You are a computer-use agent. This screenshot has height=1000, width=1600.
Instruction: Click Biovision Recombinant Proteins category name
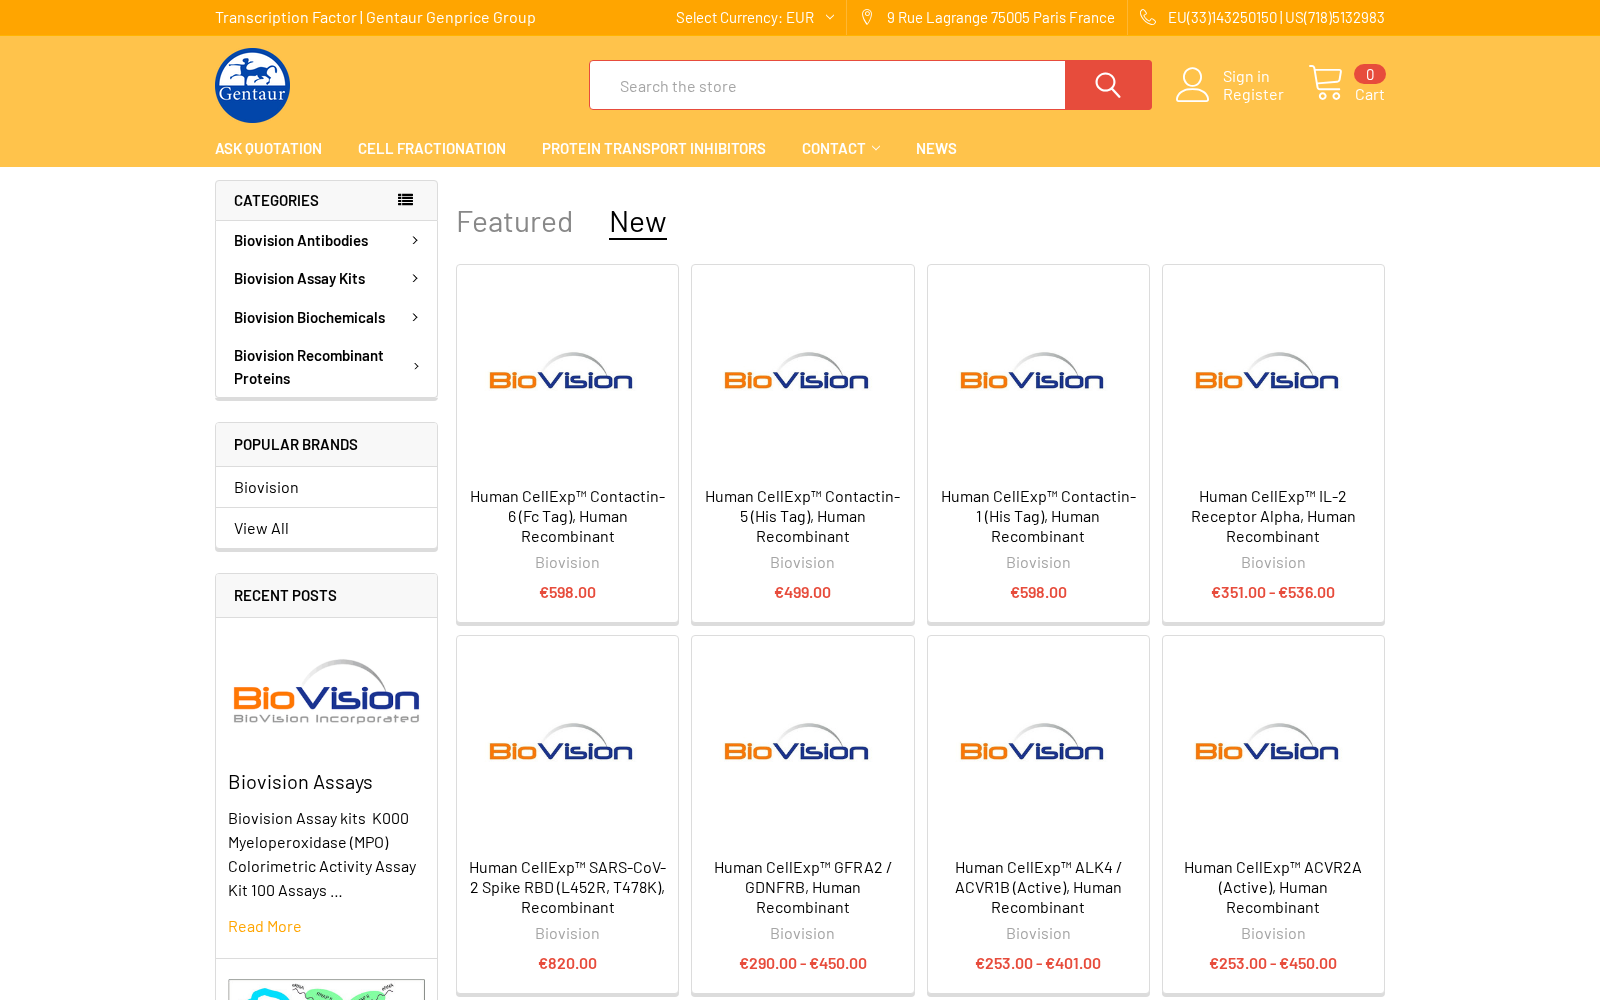308,366
